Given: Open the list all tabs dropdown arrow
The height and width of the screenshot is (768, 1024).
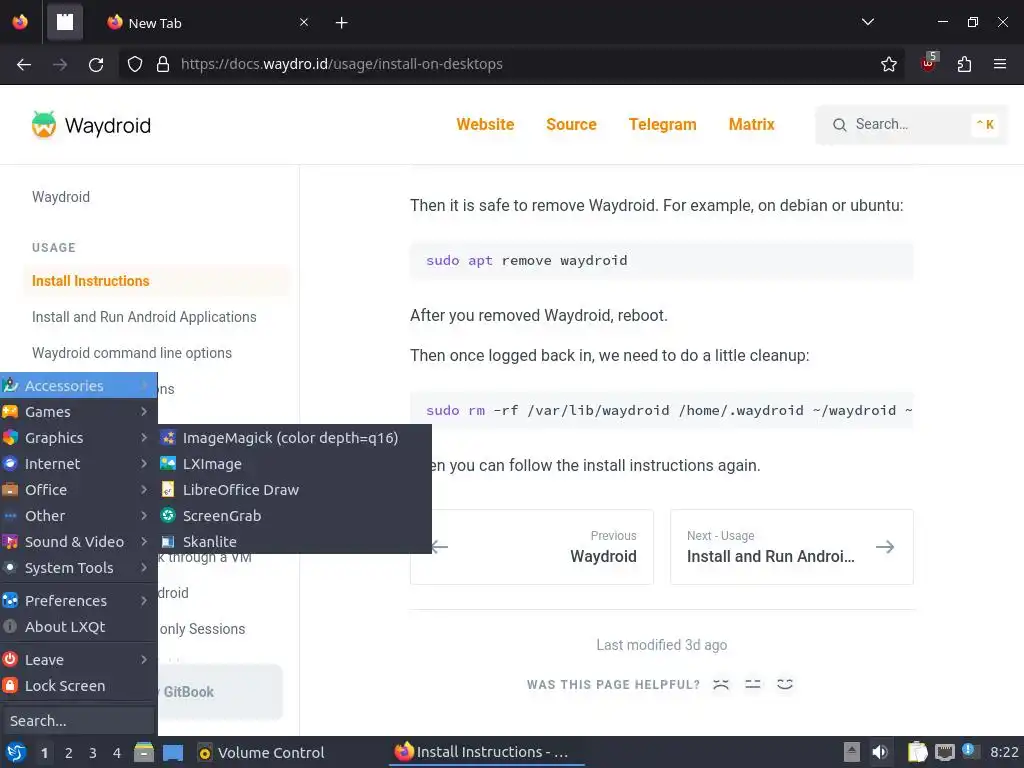Looking at the screenshot, I should [867, 22].
